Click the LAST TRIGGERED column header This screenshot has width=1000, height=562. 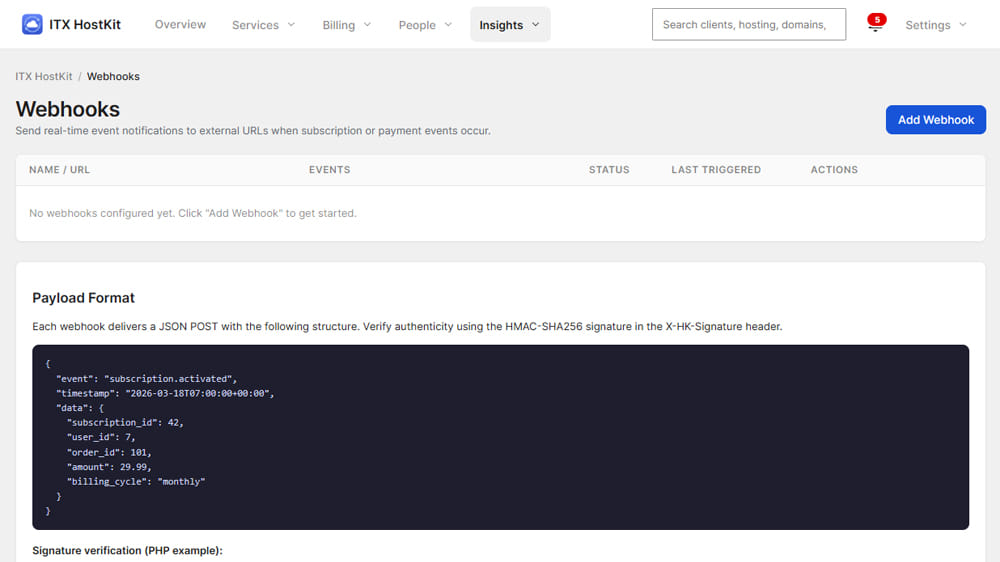[x=716, y=170]
